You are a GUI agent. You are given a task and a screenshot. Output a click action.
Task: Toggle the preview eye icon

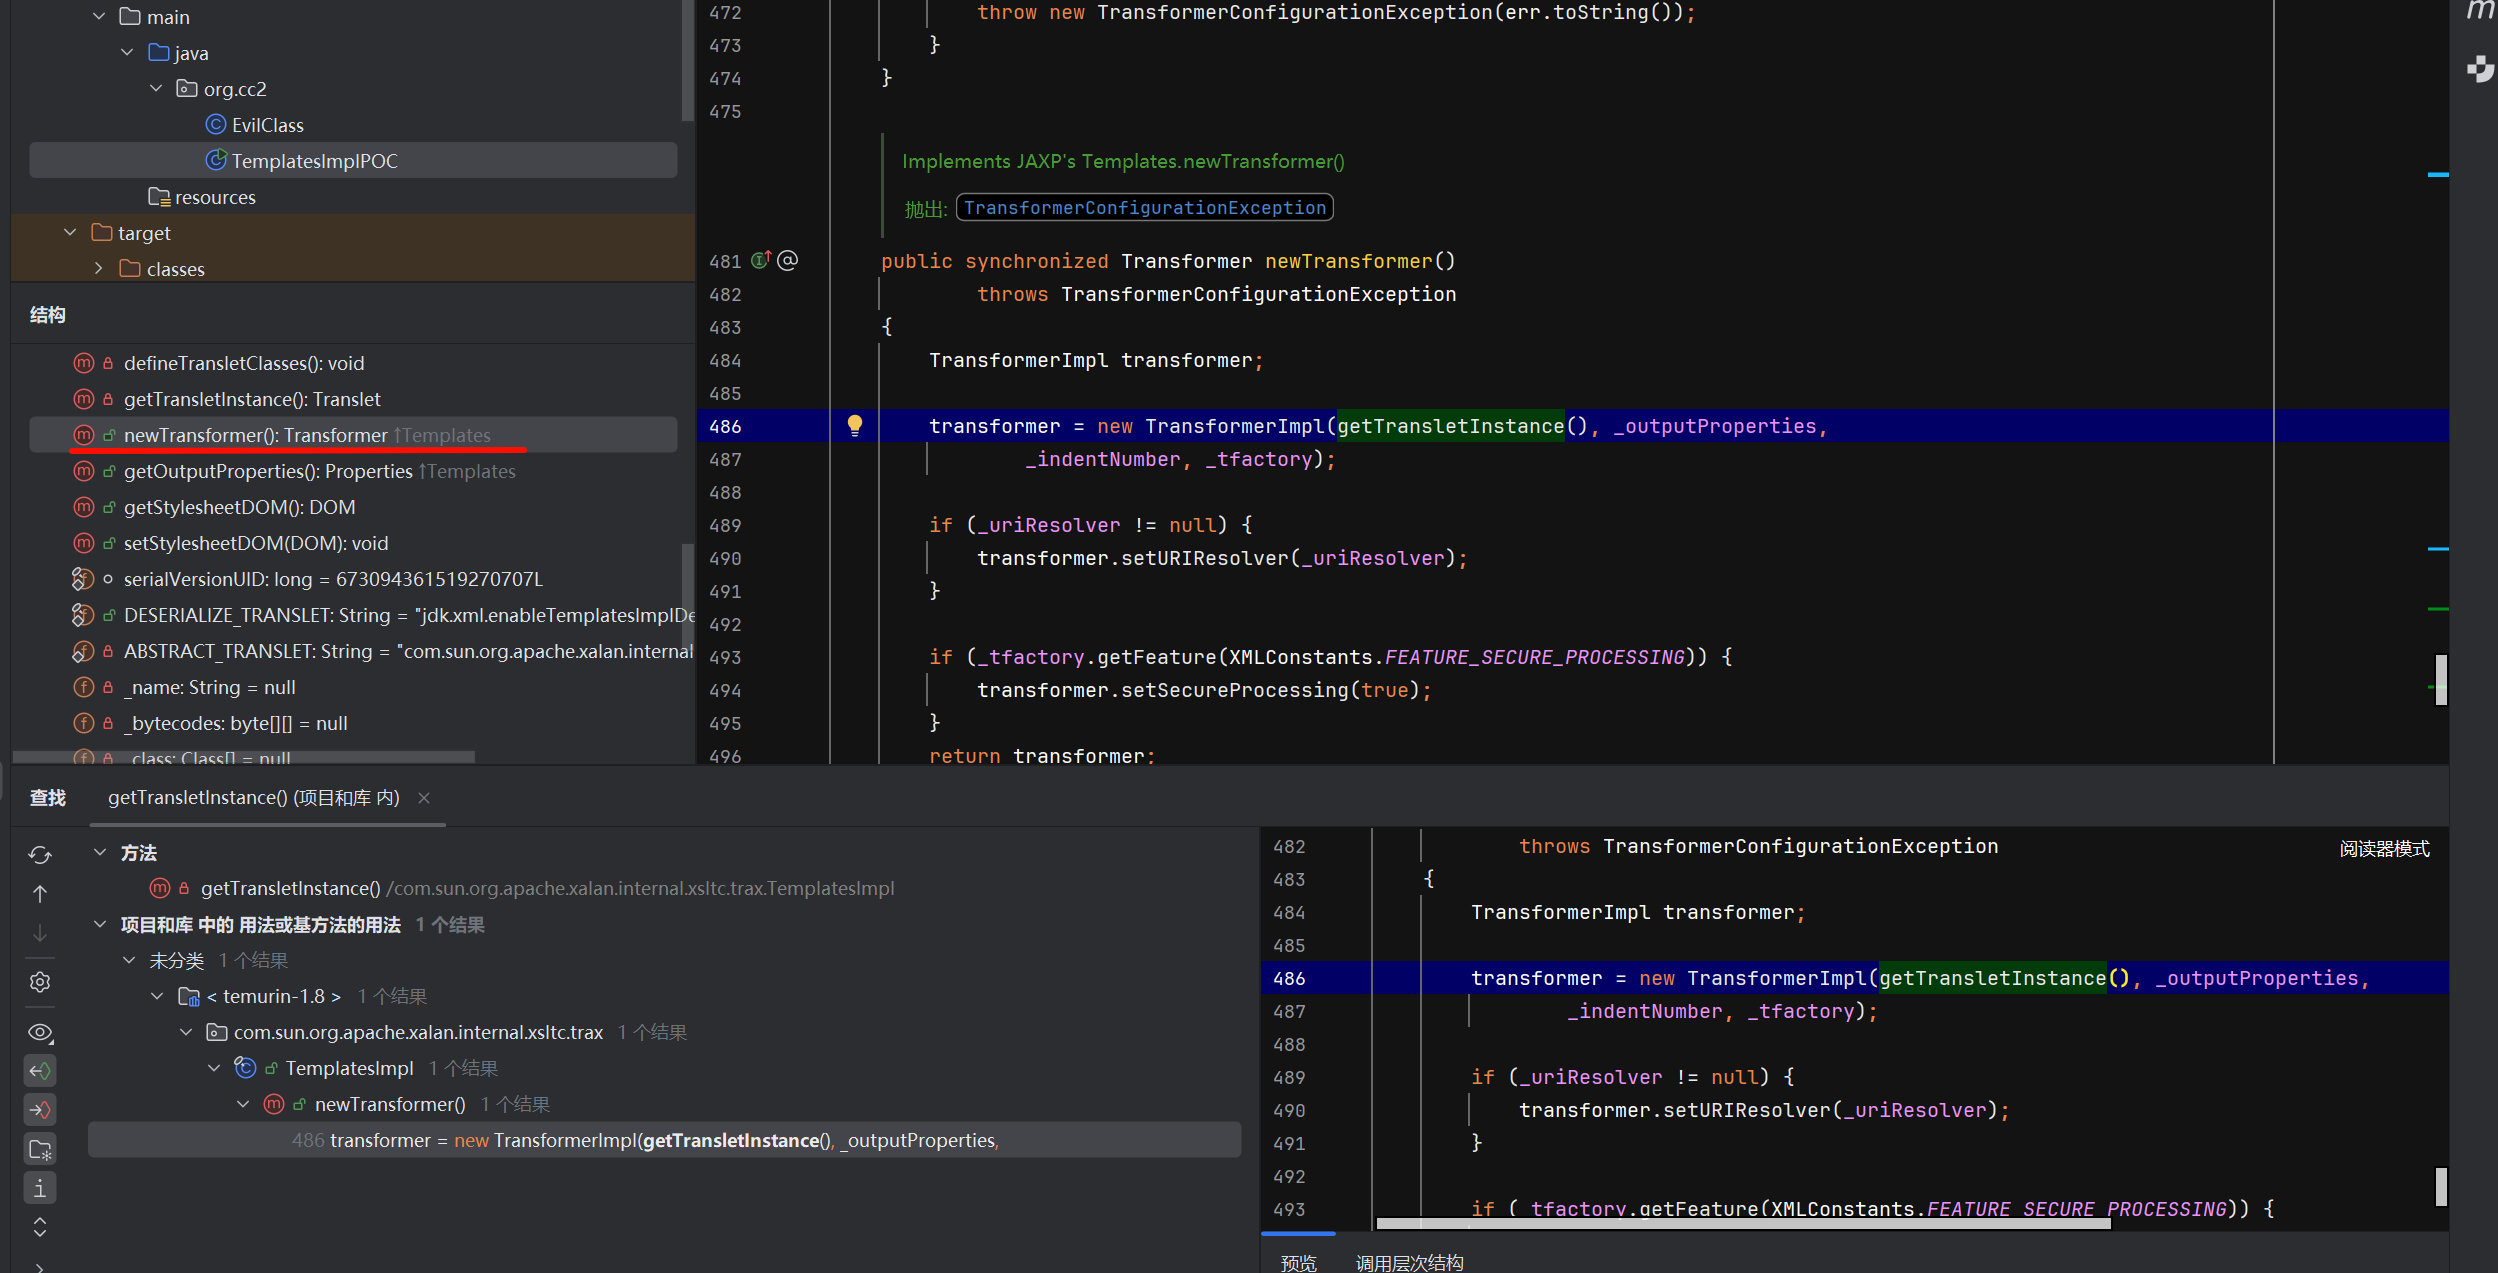[x=40, y=1032]
